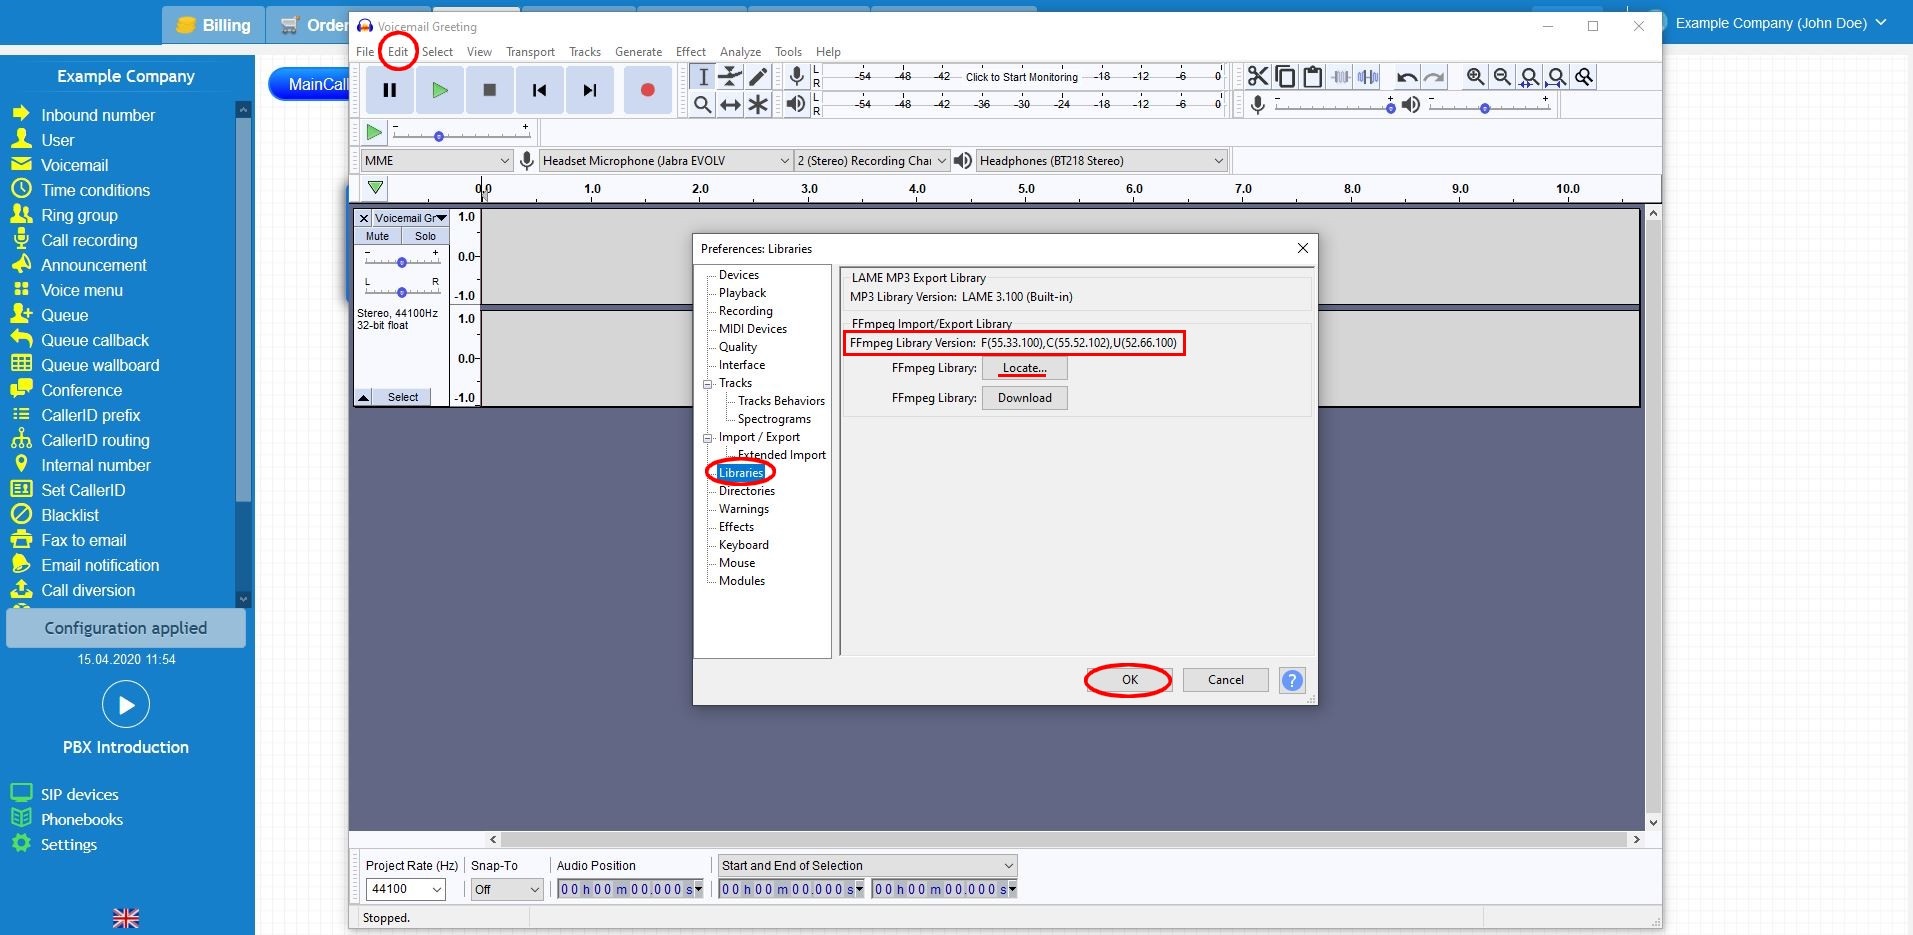Collapse the Import / Export tree node
Viewport: 1913px width, 935px height.
[708, 437]
